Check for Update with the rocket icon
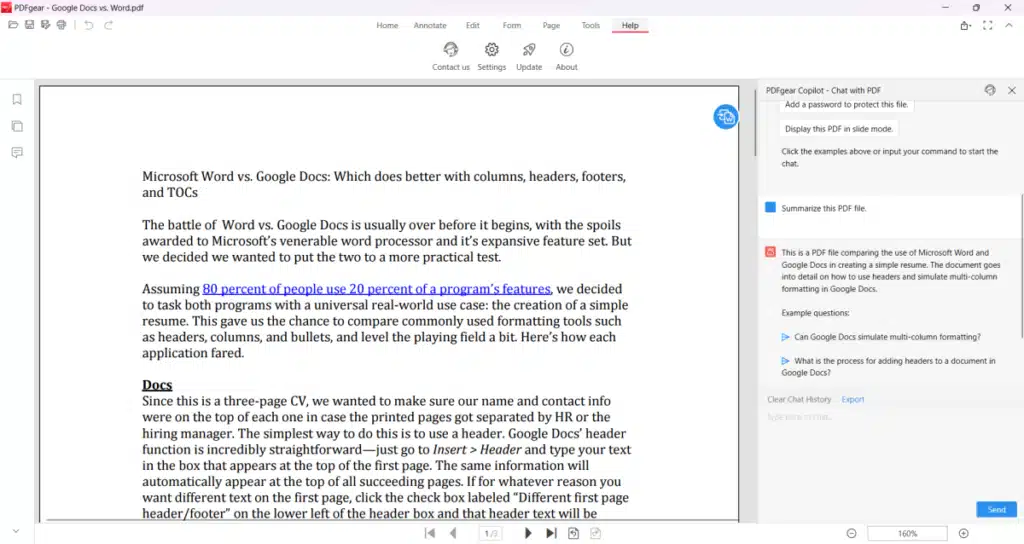1024x544 pixels. coord(529,56)
